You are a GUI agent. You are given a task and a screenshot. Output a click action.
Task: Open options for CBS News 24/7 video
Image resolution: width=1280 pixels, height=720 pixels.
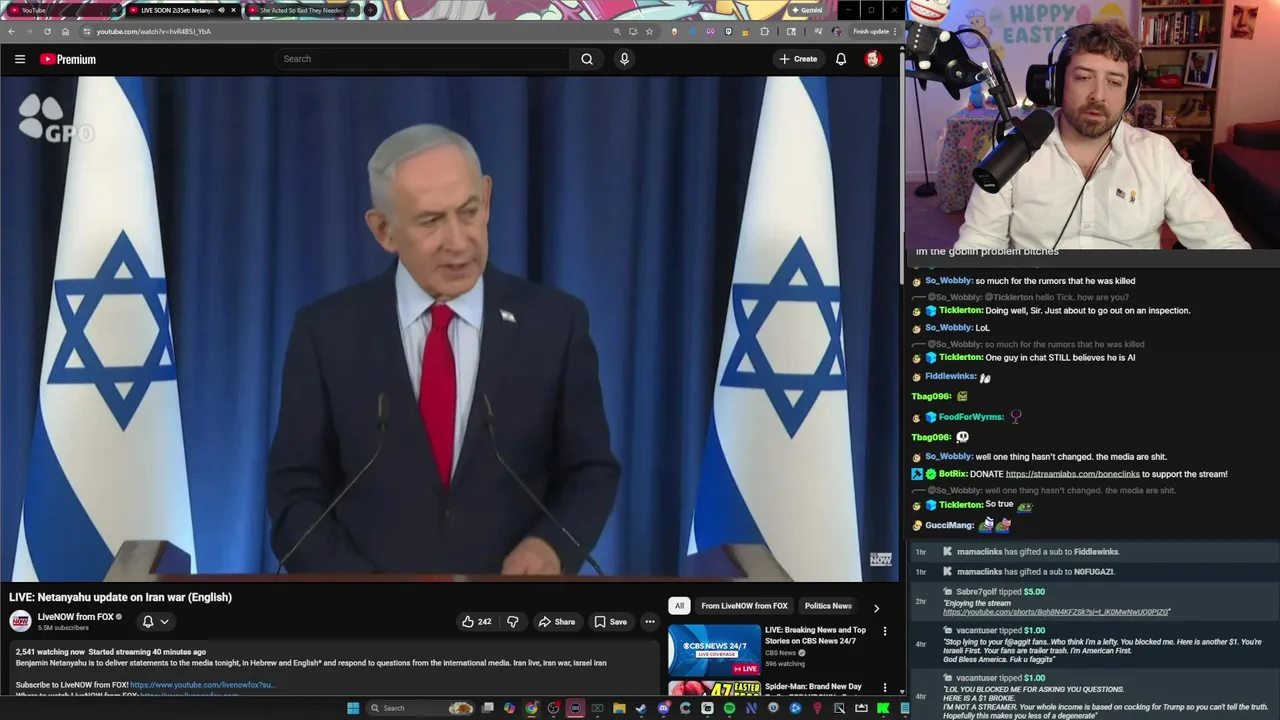884,631
